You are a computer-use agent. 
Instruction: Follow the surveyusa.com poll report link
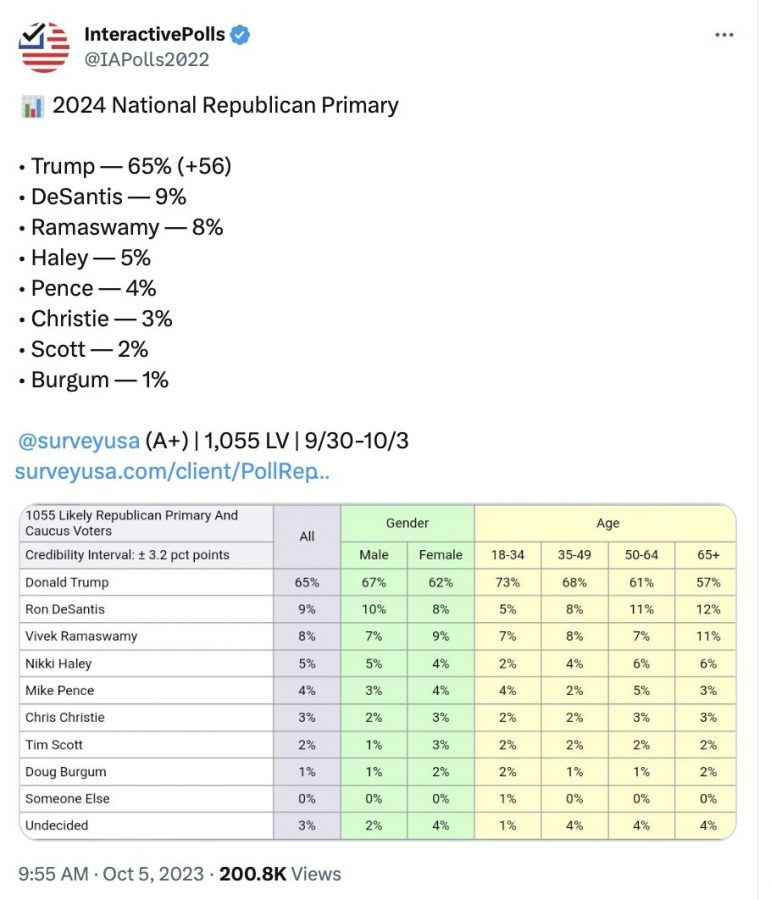172,471
